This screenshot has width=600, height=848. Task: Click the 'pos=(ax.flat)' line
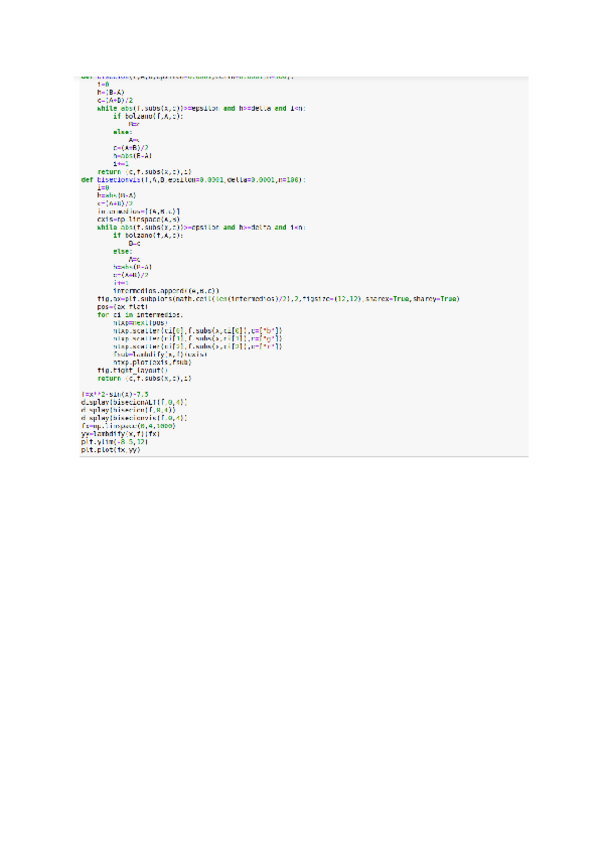click(123, 307)
